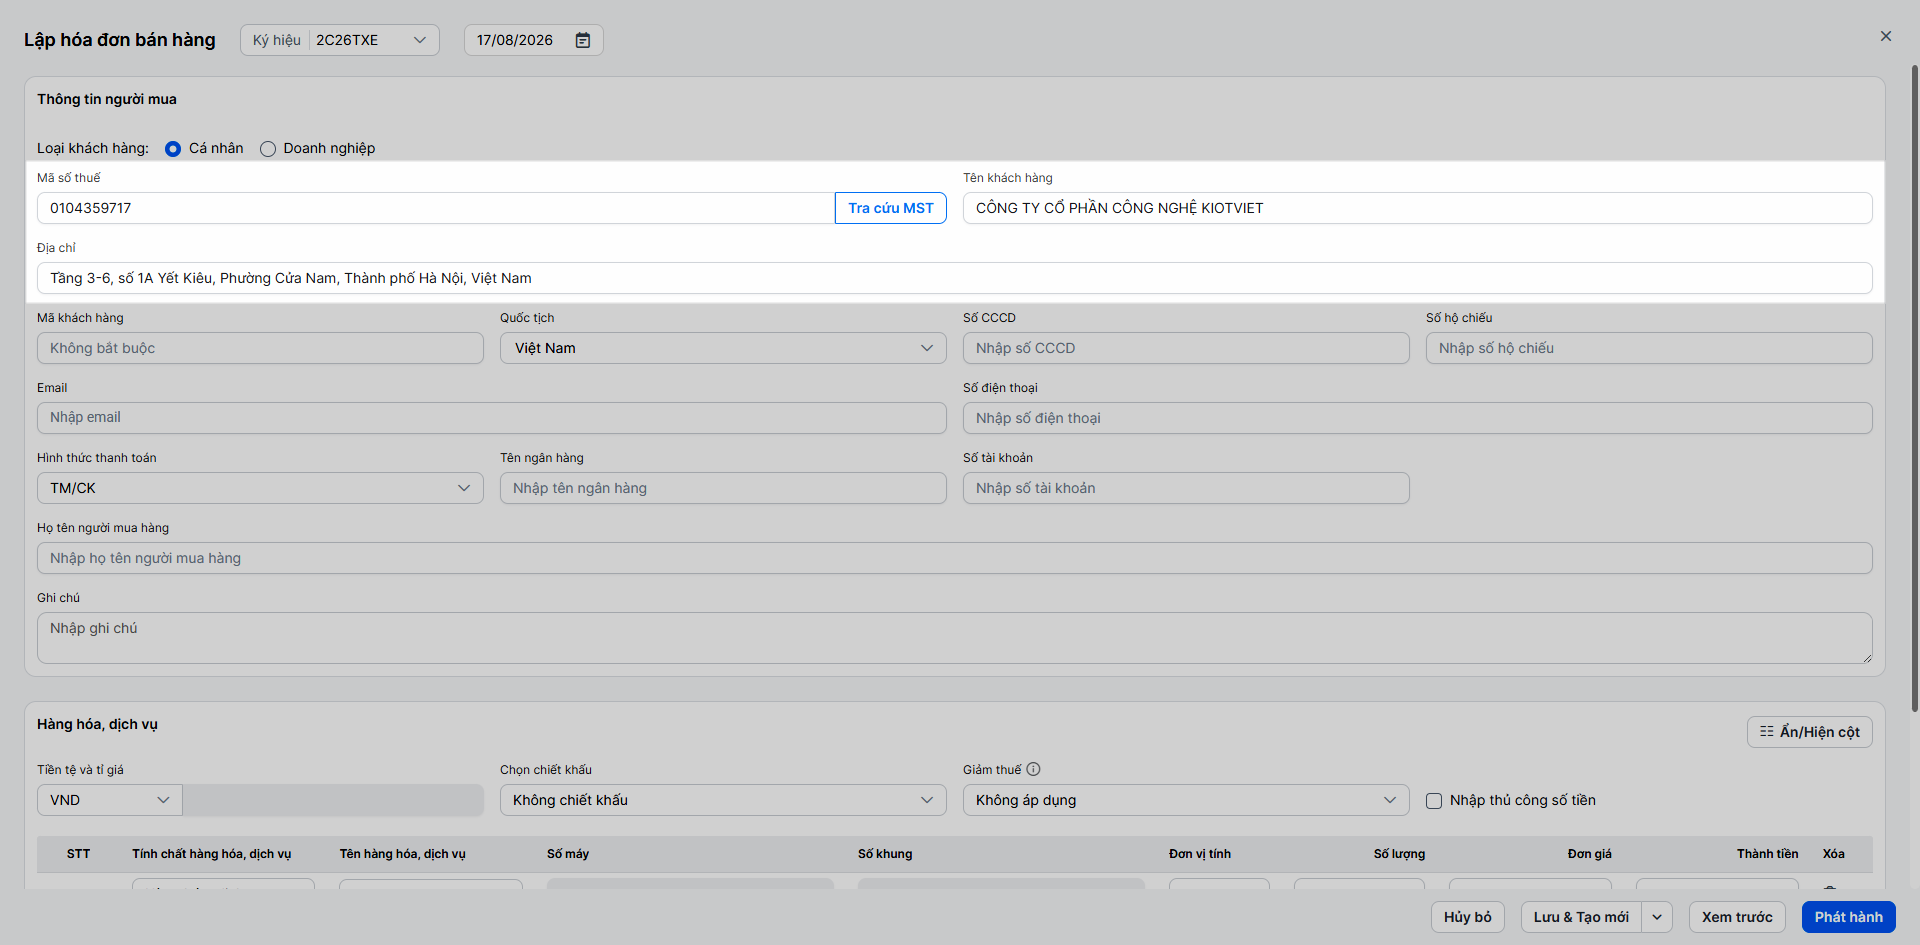Focus the Số tài khoản field
1920x945 pixels.
click(x=1186, y=488)
